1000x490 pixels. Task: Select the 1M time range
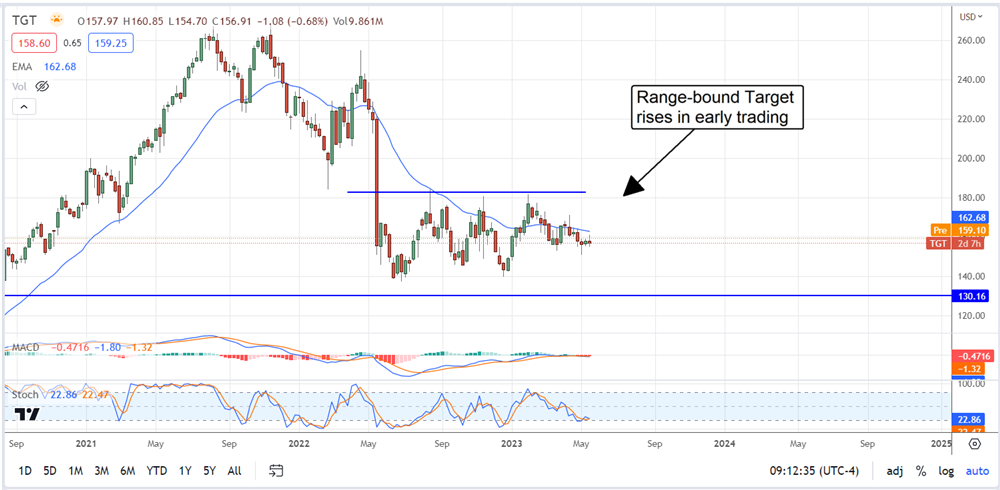pos(75,471)
